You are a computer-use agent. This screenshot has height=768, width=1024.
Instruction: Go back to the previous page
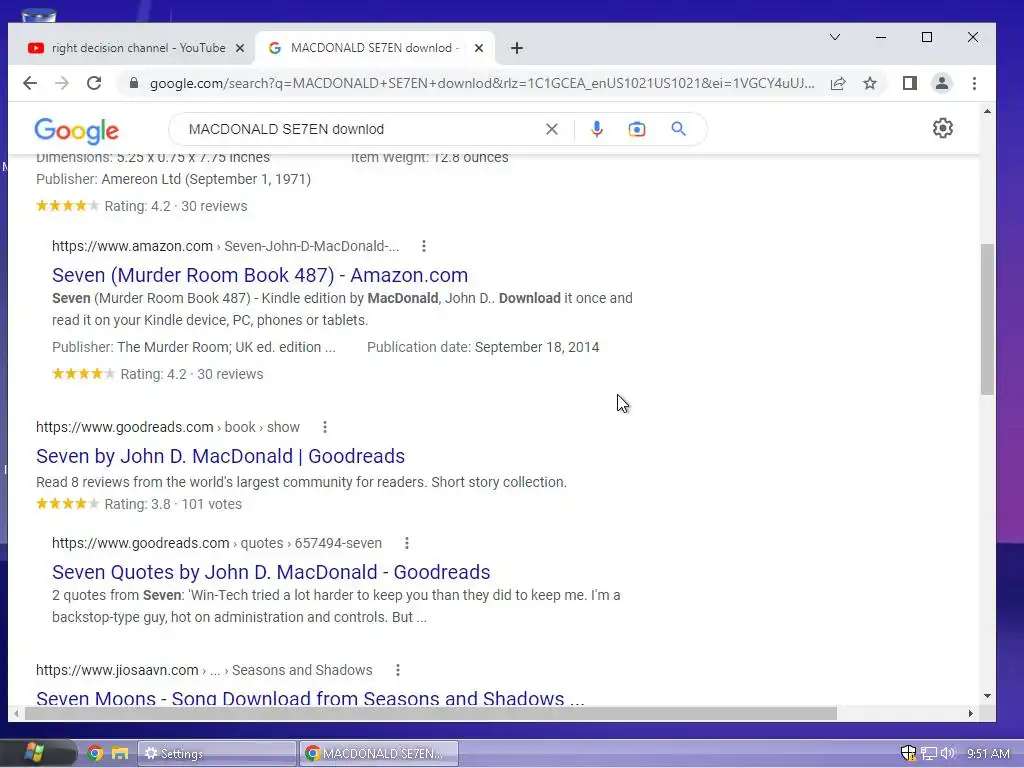30,83
